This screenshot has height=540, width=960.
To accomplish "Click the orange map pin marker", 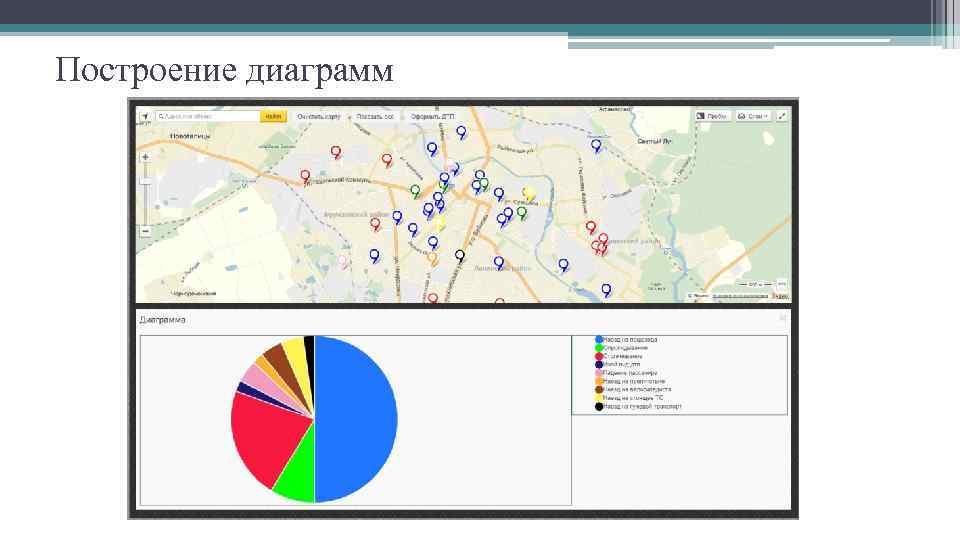I will coord(432,259).
